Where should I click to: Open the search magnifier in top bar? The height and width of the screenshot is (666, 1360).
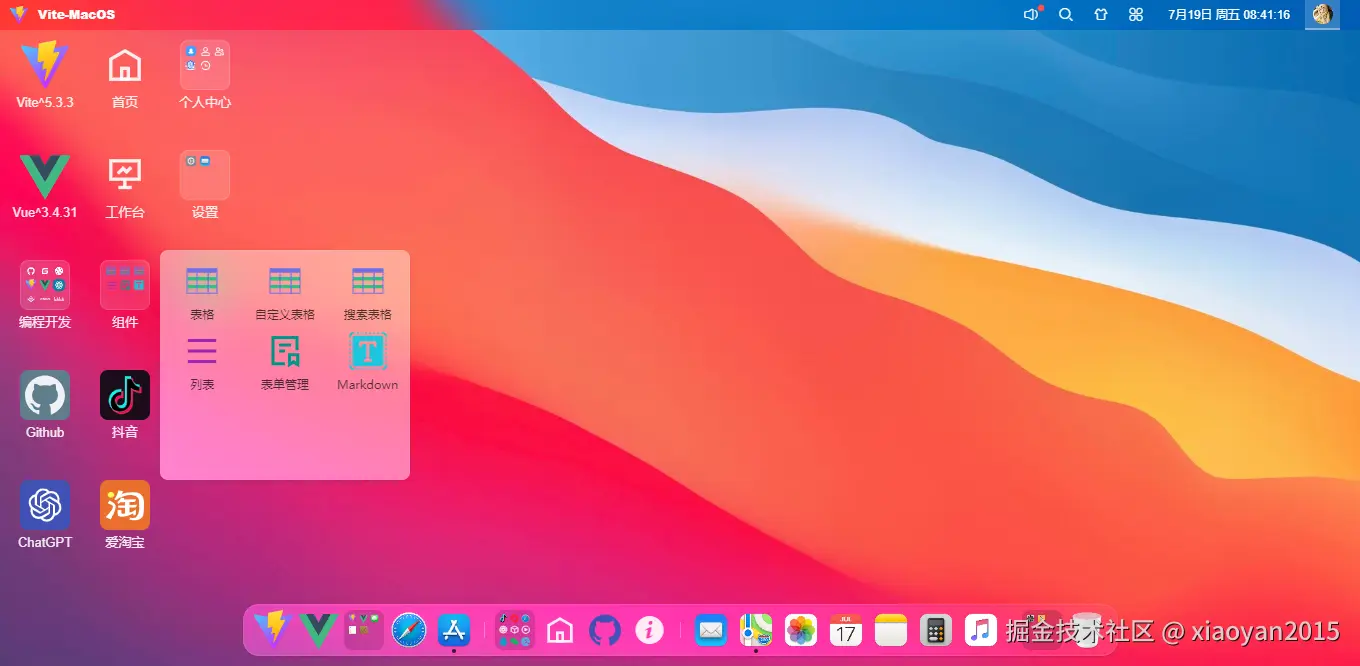pos(1066,15)
